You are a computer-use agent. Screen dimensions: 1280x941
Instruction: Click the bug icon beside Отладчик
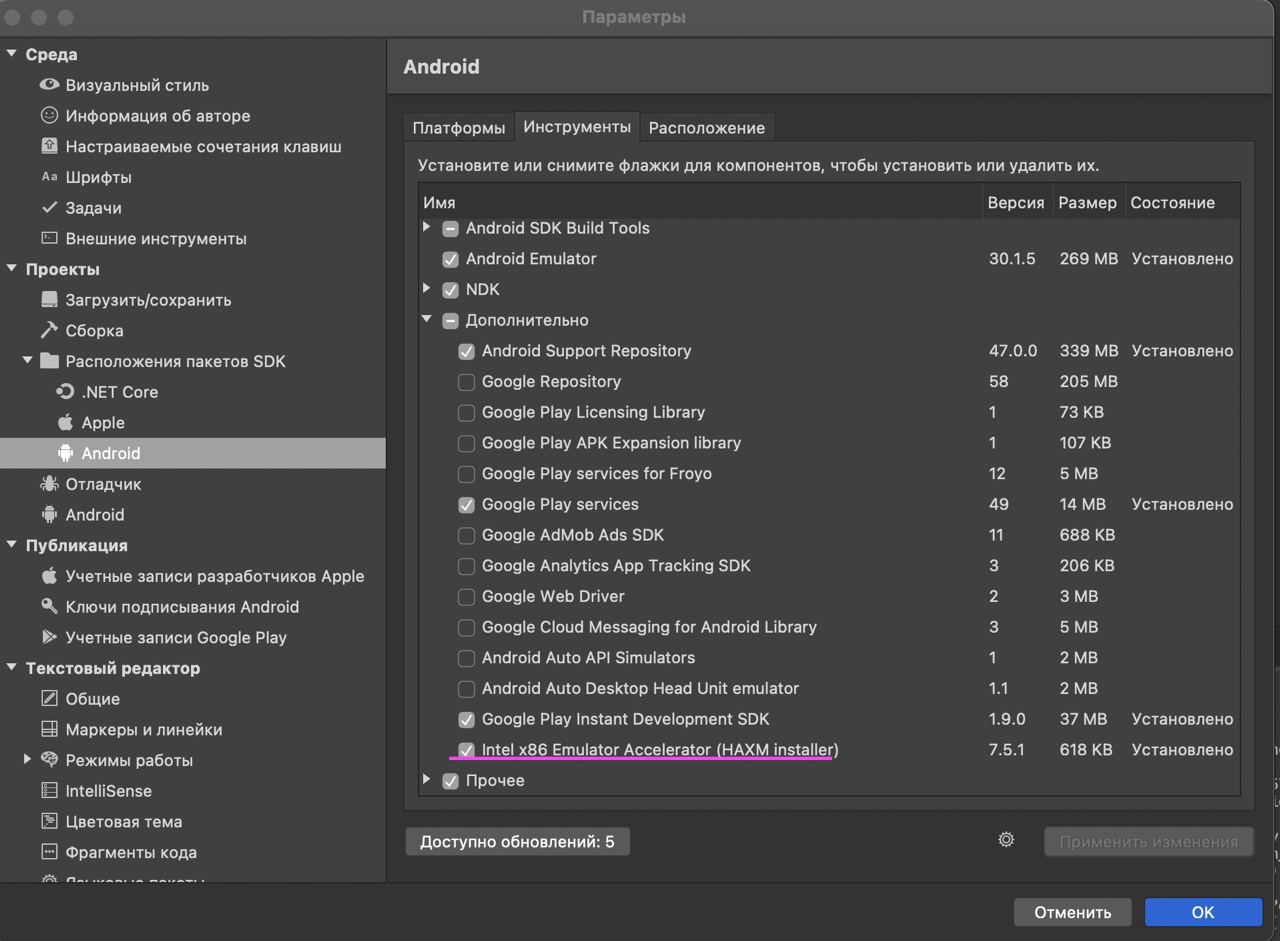click(x=49, y=484)
